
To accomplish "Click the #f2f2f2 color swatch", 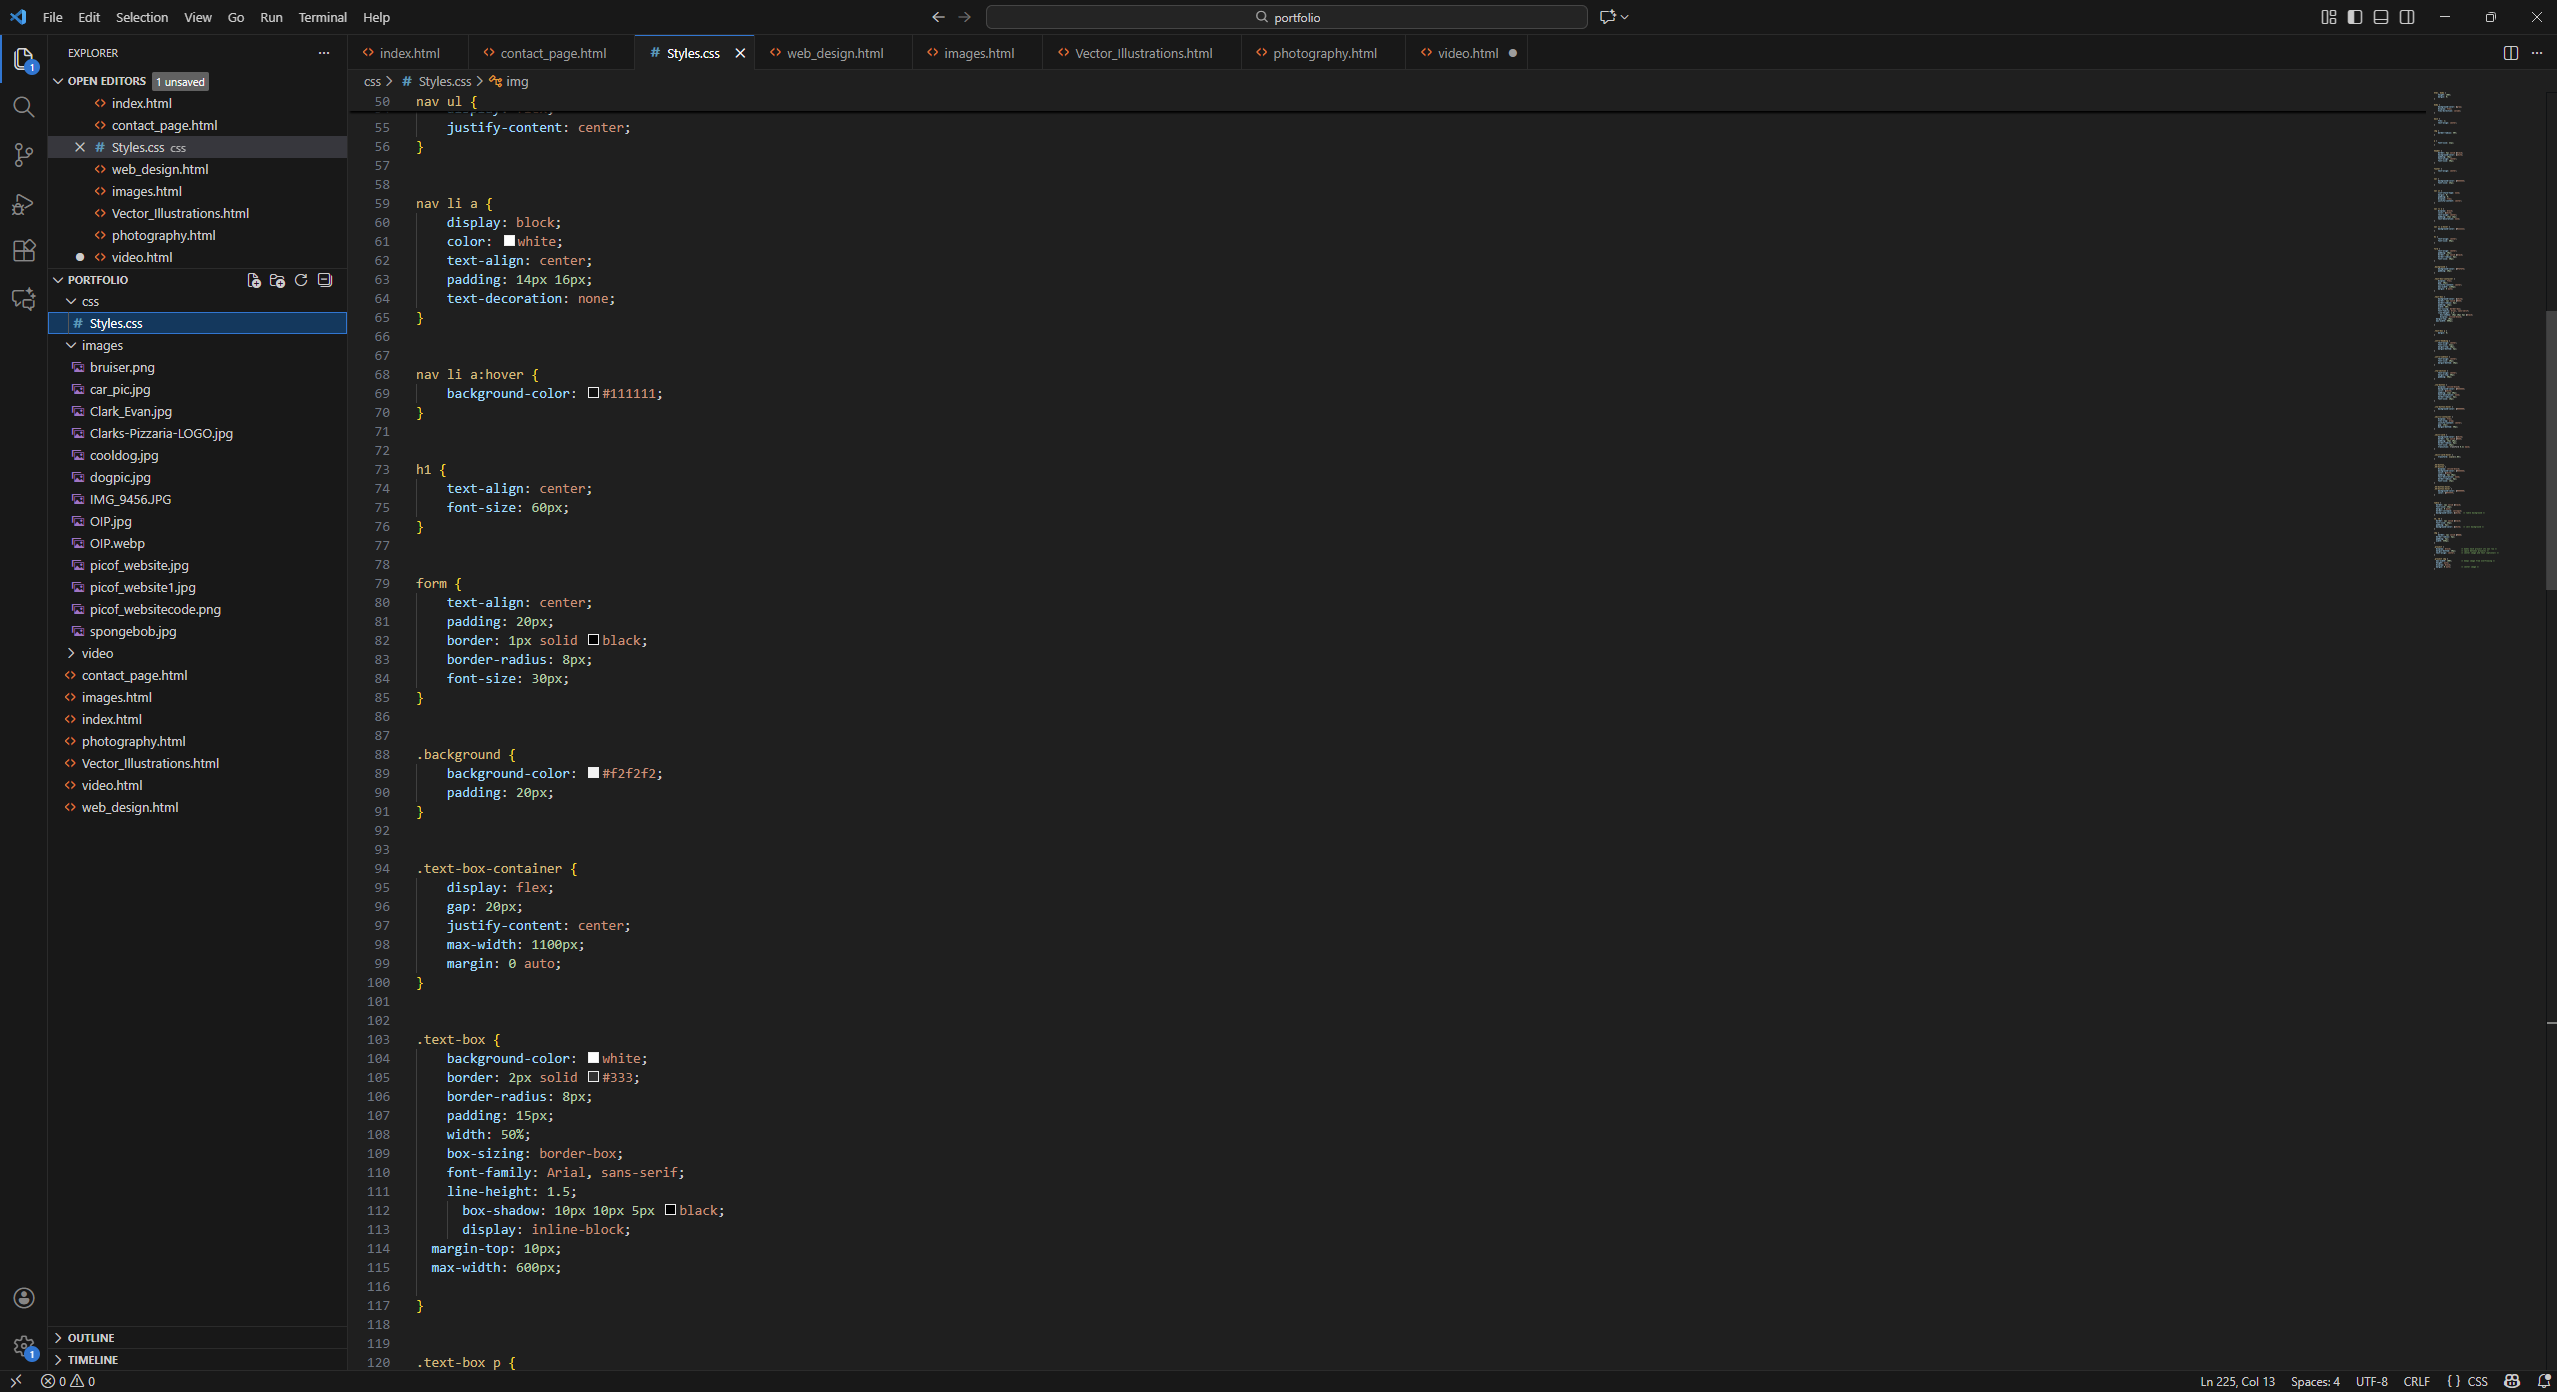I will coord(593,773).
